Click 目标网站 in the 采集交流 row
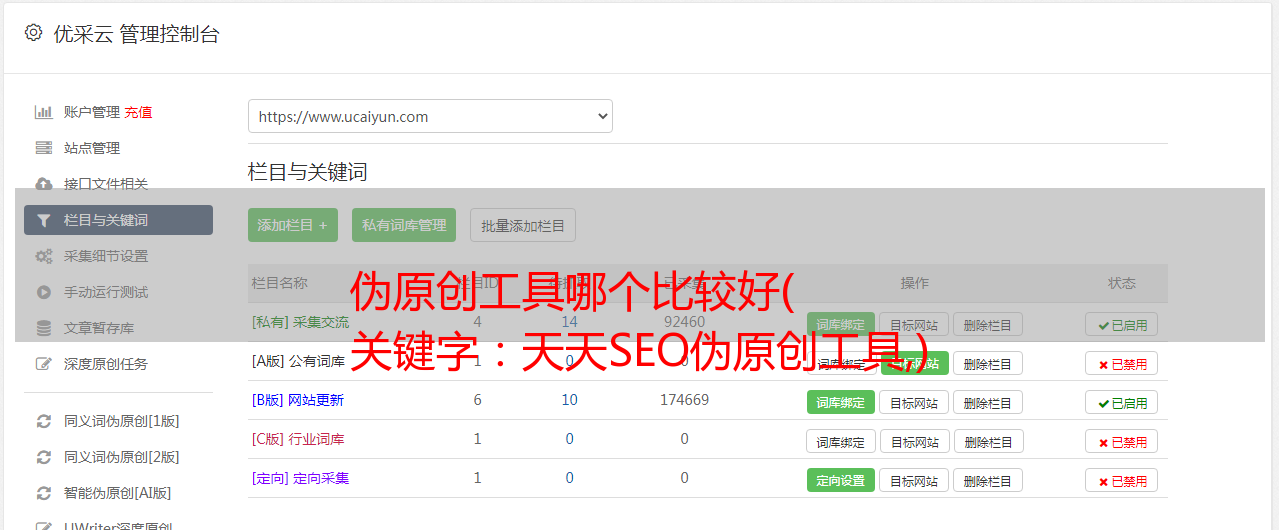The height and width of the screenshot is (530, 1279). [x=914, y=324]
